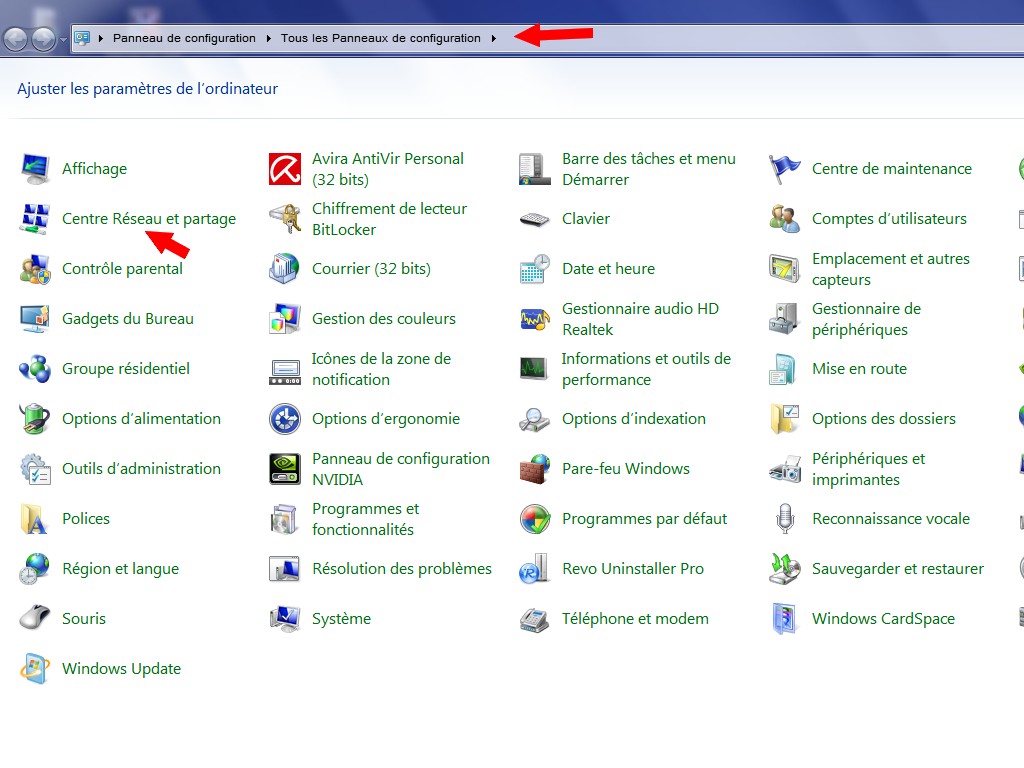Select the Gestionnaire audio HD Realtek icon
The height and width of the screenshot is (768, 1024).
pos(535,319)
